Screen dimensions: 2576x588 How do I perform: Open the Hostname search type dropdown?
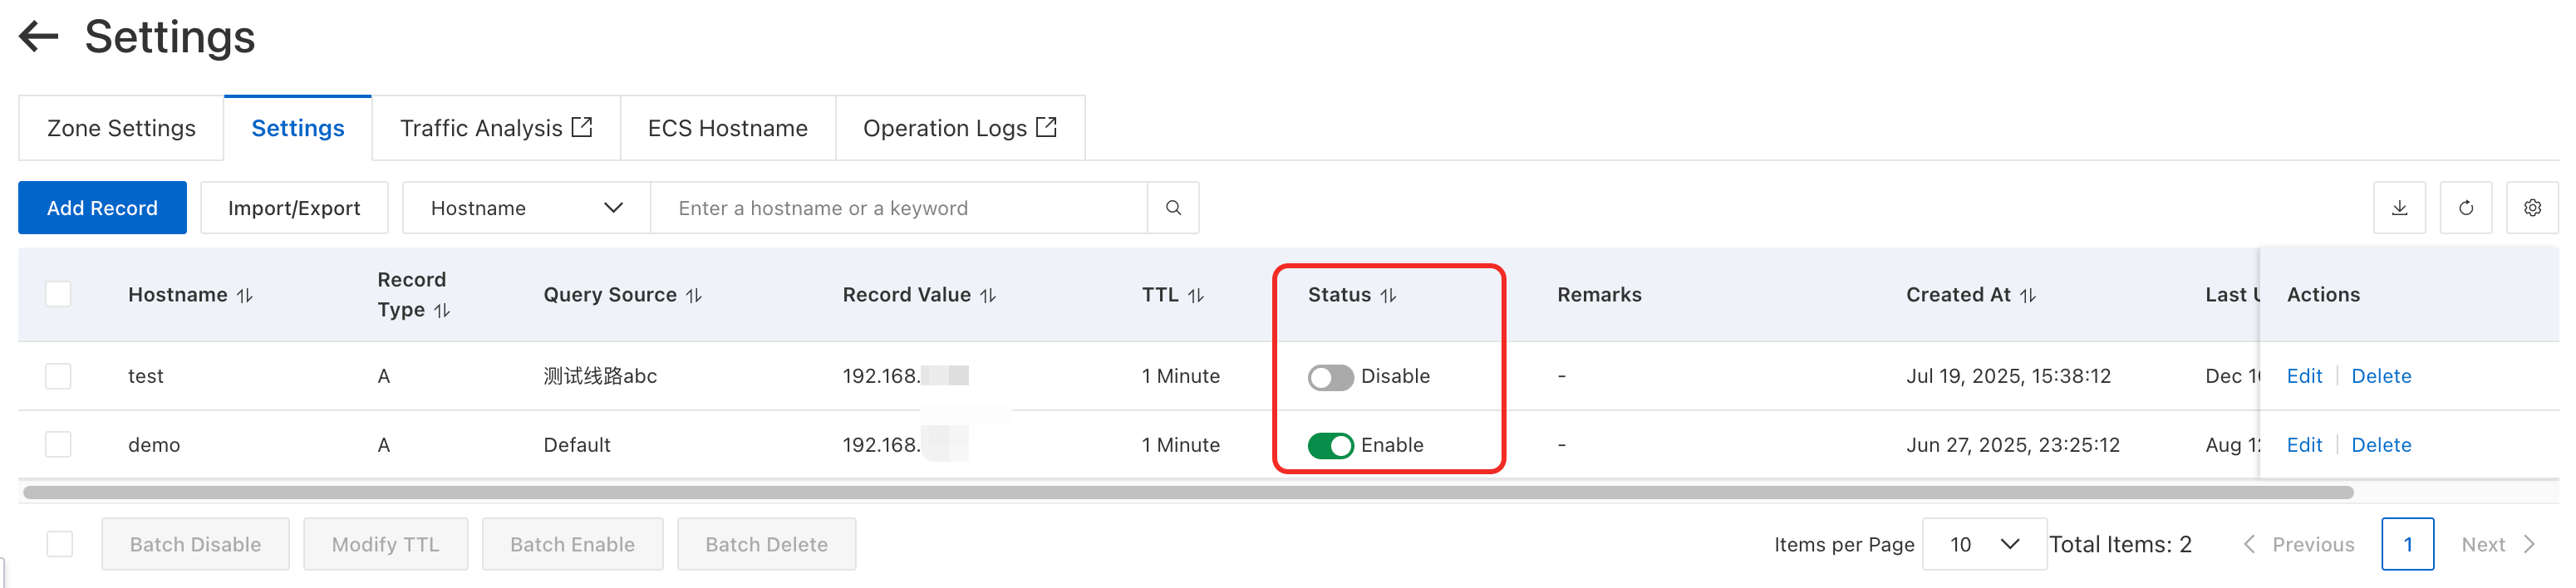coord(526,208)
